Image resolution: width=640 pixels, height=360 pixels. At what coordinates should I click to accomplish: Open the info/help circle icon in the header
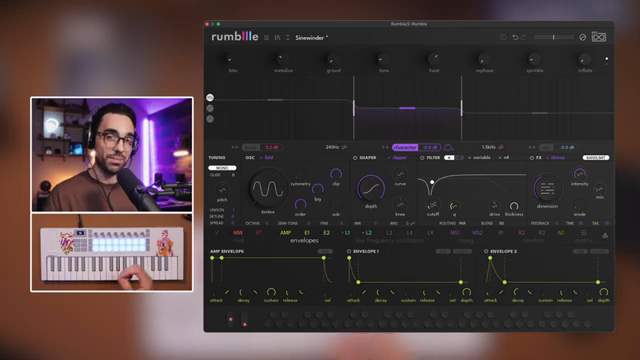click(x=503, y=37)
